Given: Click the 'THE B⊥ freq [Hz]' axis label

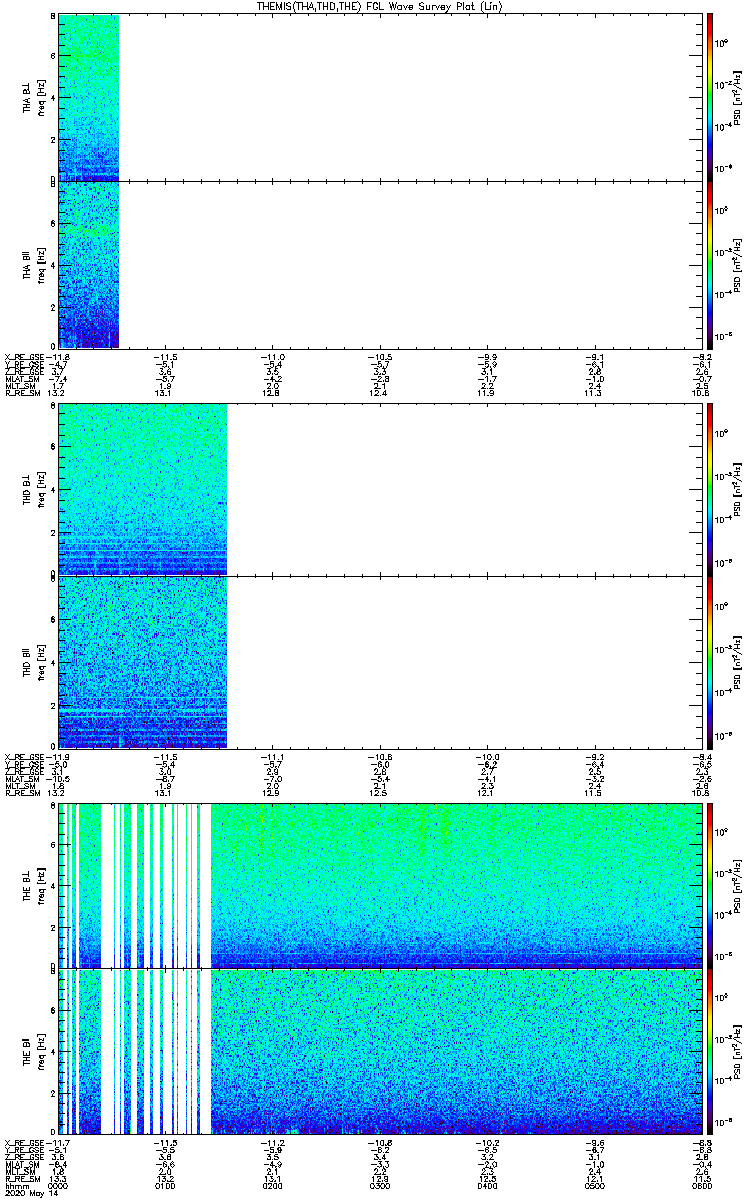Looking at the screenshot, I should tap(33, 885).
